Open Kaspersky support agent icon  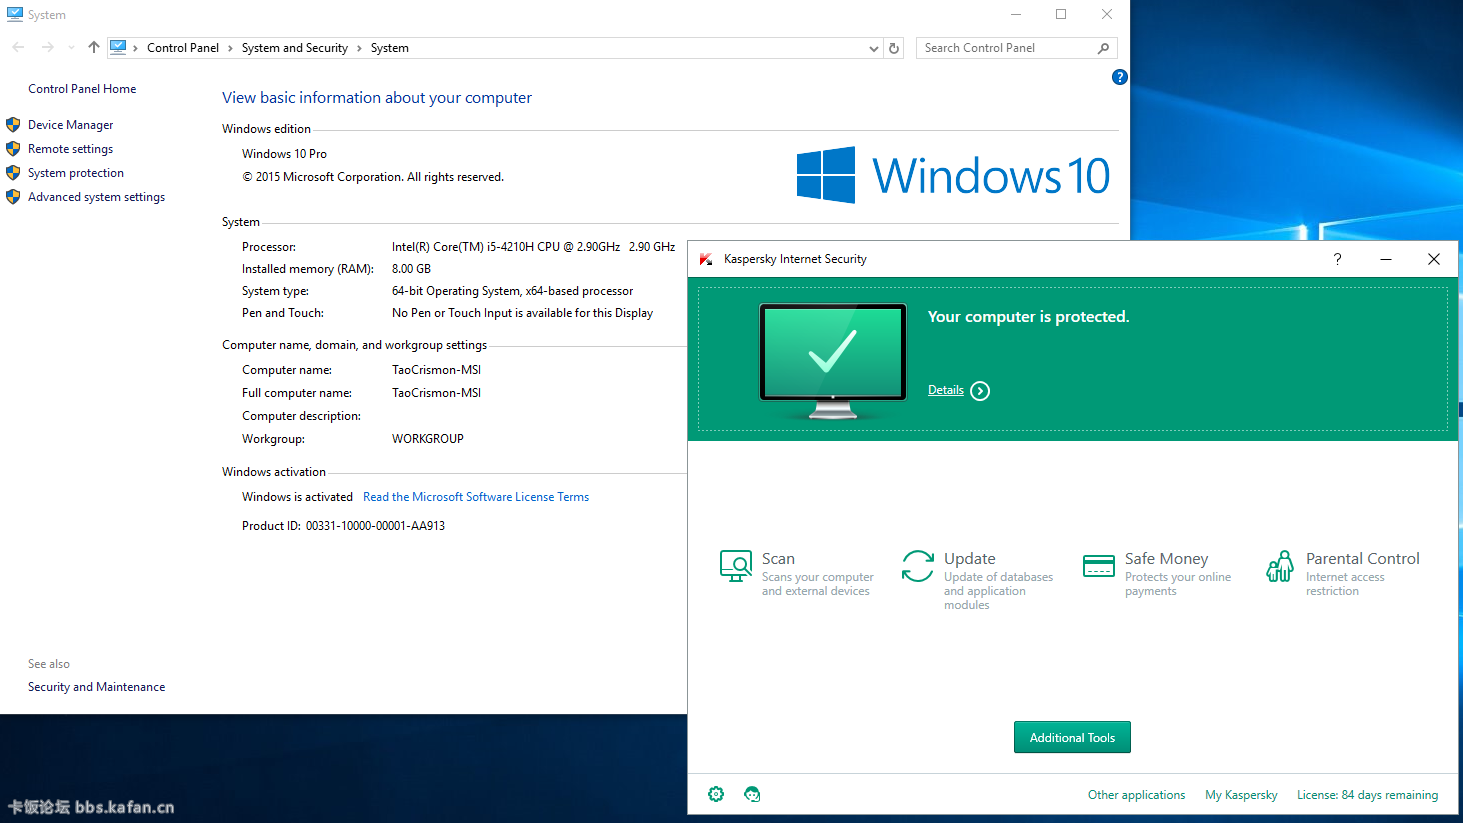(752, 794)
